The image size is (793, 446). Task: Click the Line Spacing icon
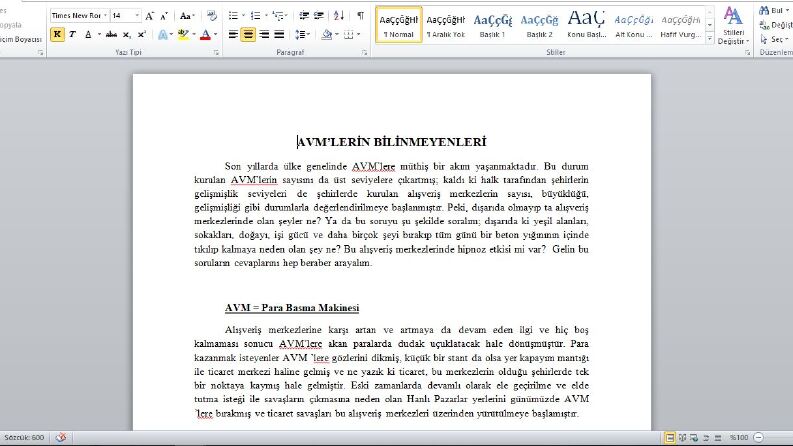click(x=300, y=34)
